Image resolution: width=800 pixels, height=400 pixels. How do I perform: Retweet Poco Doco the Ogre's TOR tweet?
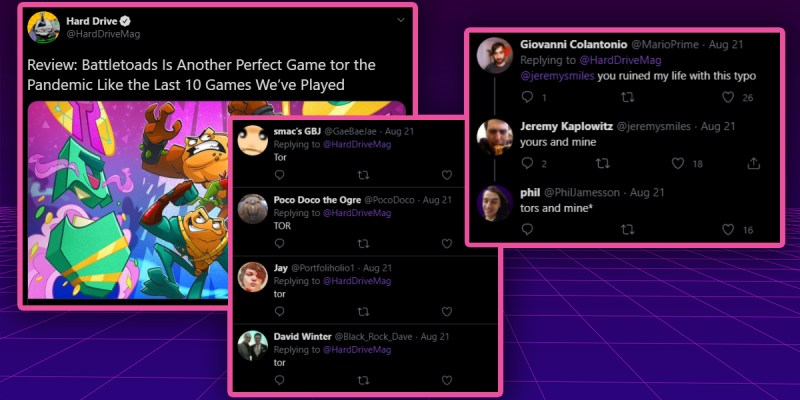[363, 243]
